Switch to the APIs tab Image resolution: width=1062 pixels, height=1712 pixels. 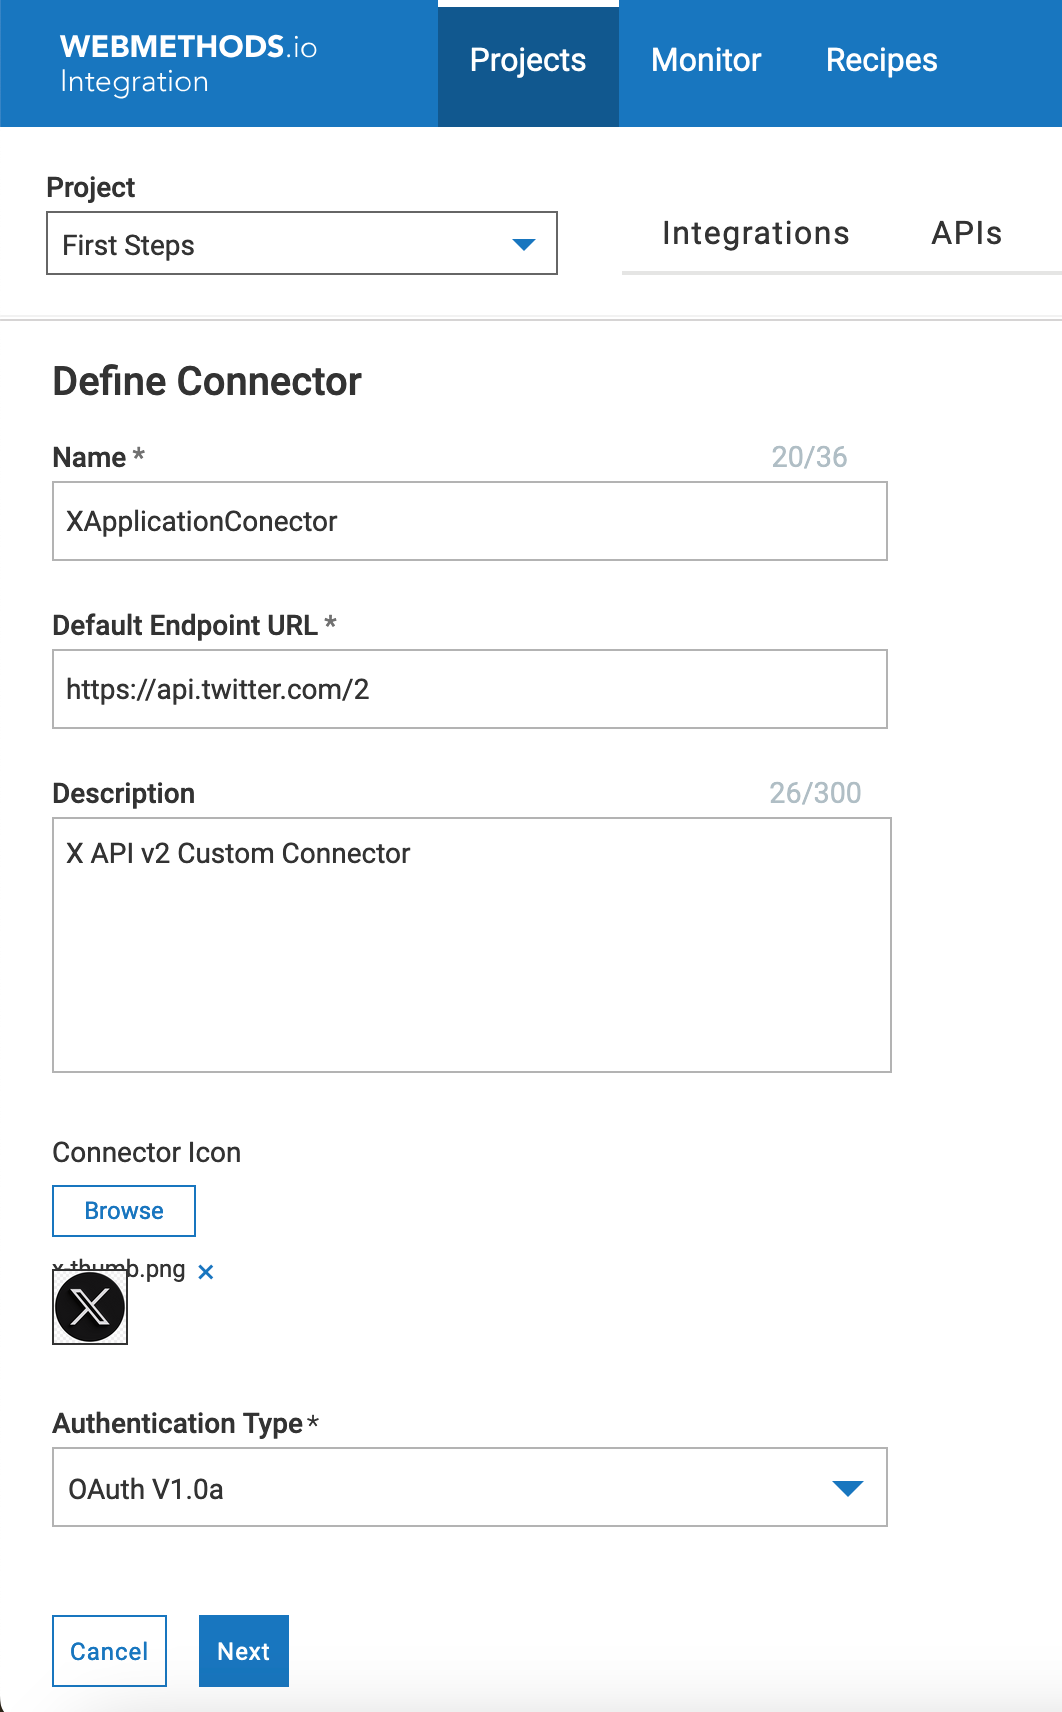pyautogui.click(x=966, y=234)
